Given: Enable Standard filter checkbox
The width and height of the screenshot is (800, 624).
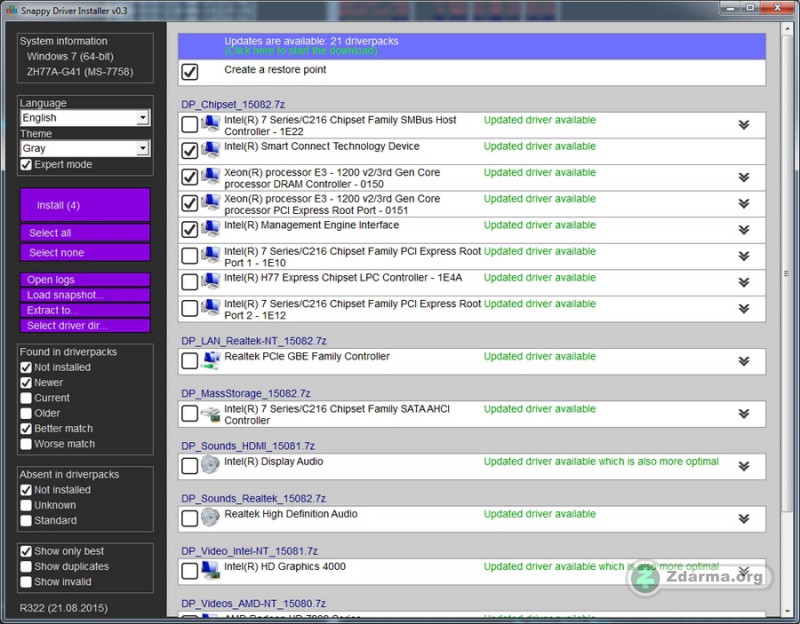Looking at the screenshot, I should [26, 520].
